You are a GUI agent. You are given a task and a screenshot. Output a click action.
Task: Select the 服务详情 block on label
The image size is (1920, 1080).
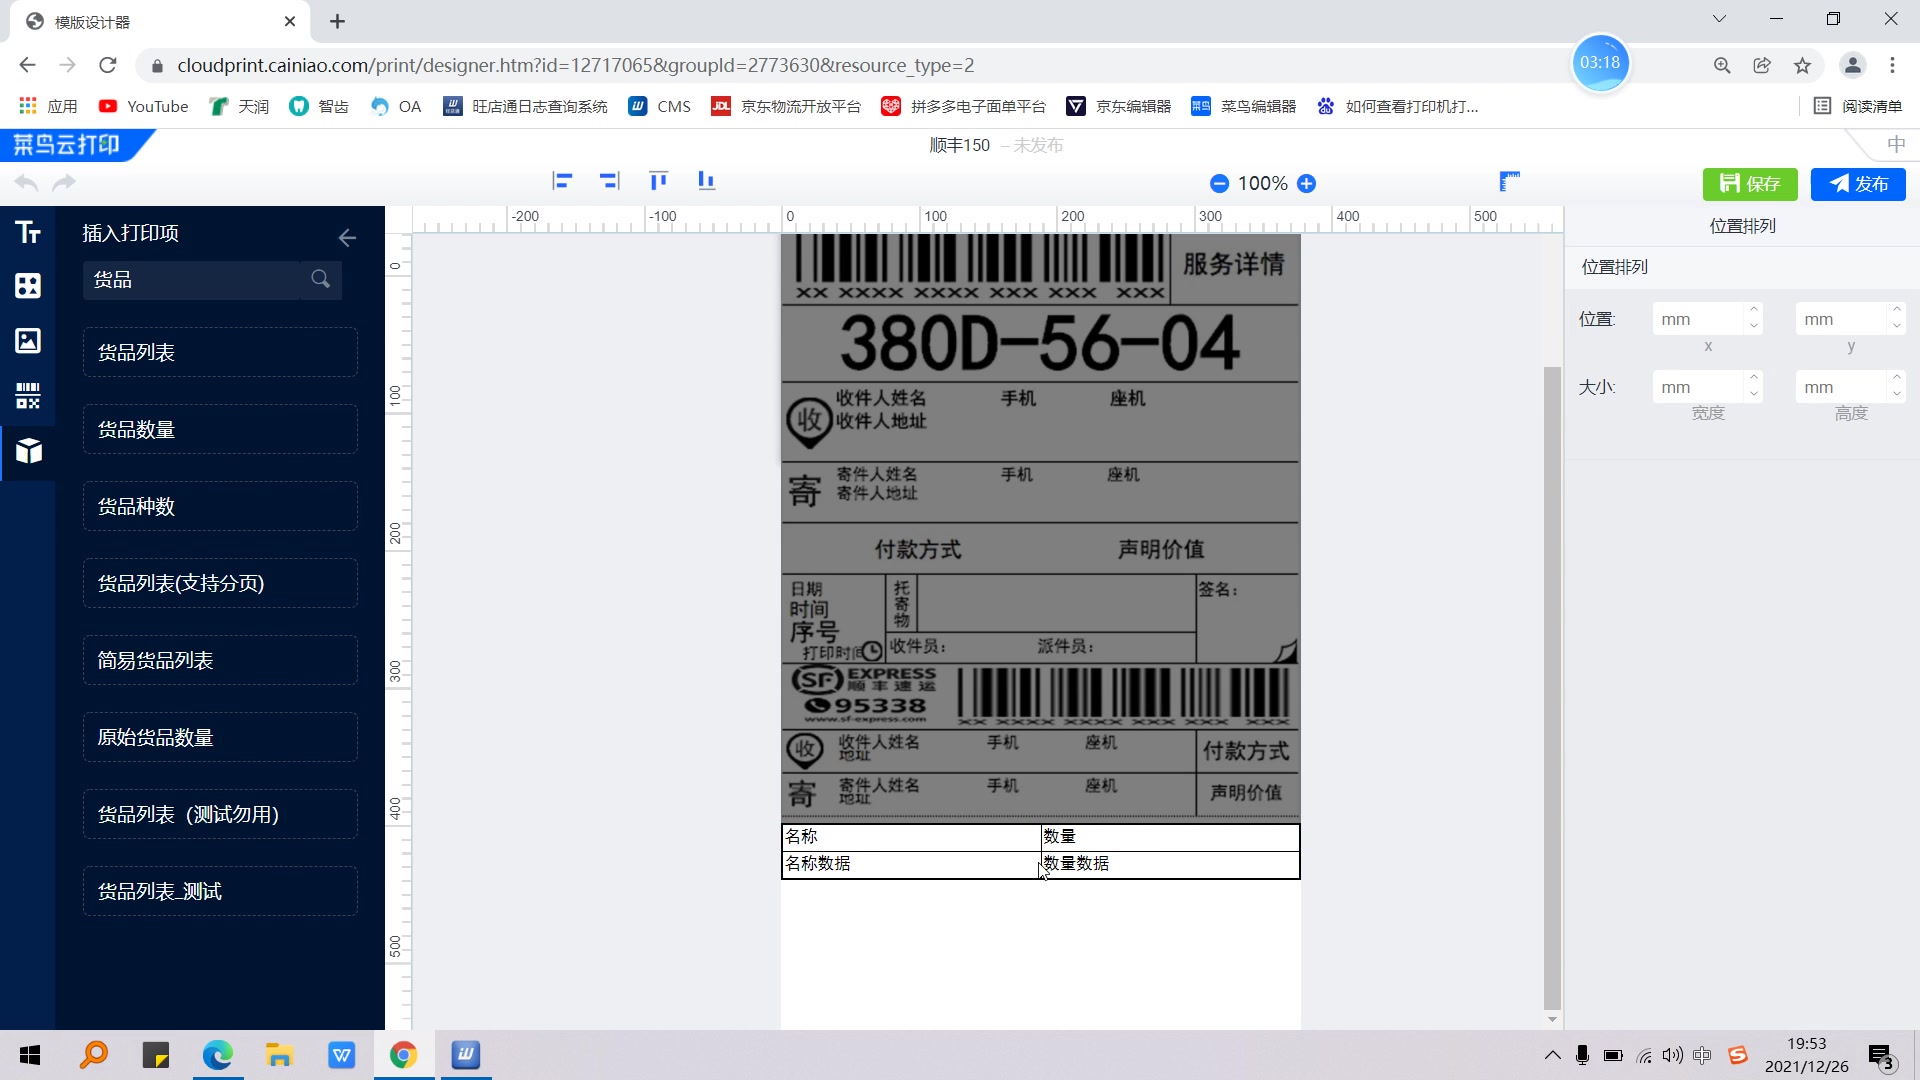pyautogui.click(x=1234, y=265)
